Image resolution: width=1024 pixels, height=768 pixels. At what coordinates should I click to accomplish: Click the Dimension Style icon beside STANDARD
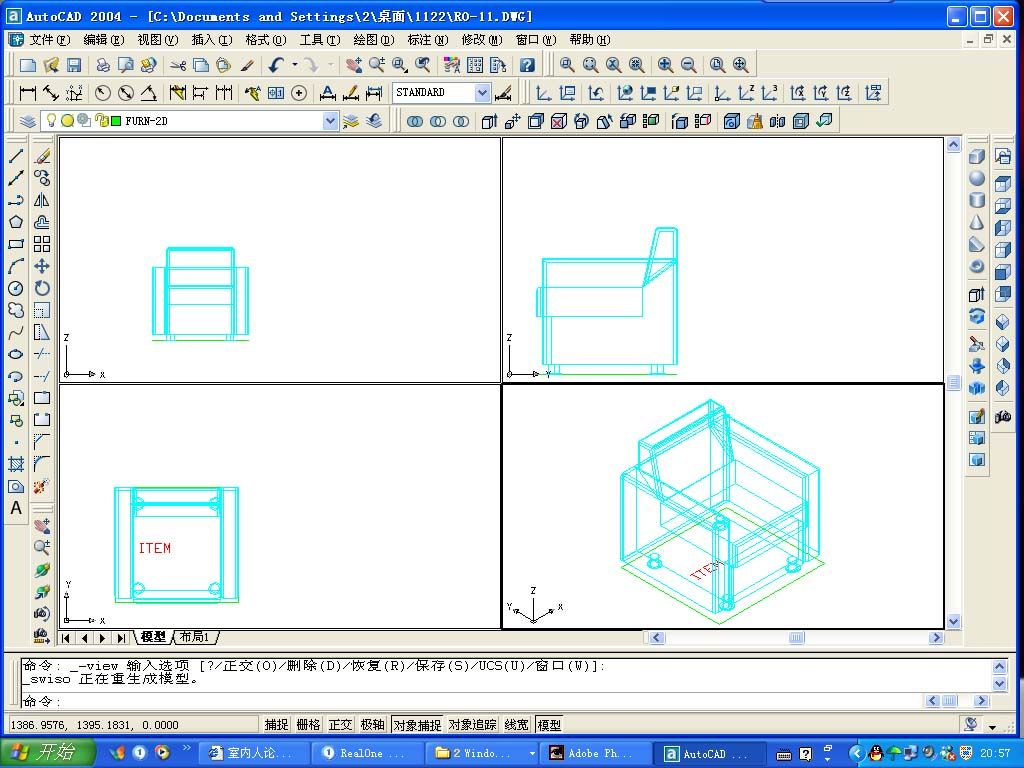503,93
